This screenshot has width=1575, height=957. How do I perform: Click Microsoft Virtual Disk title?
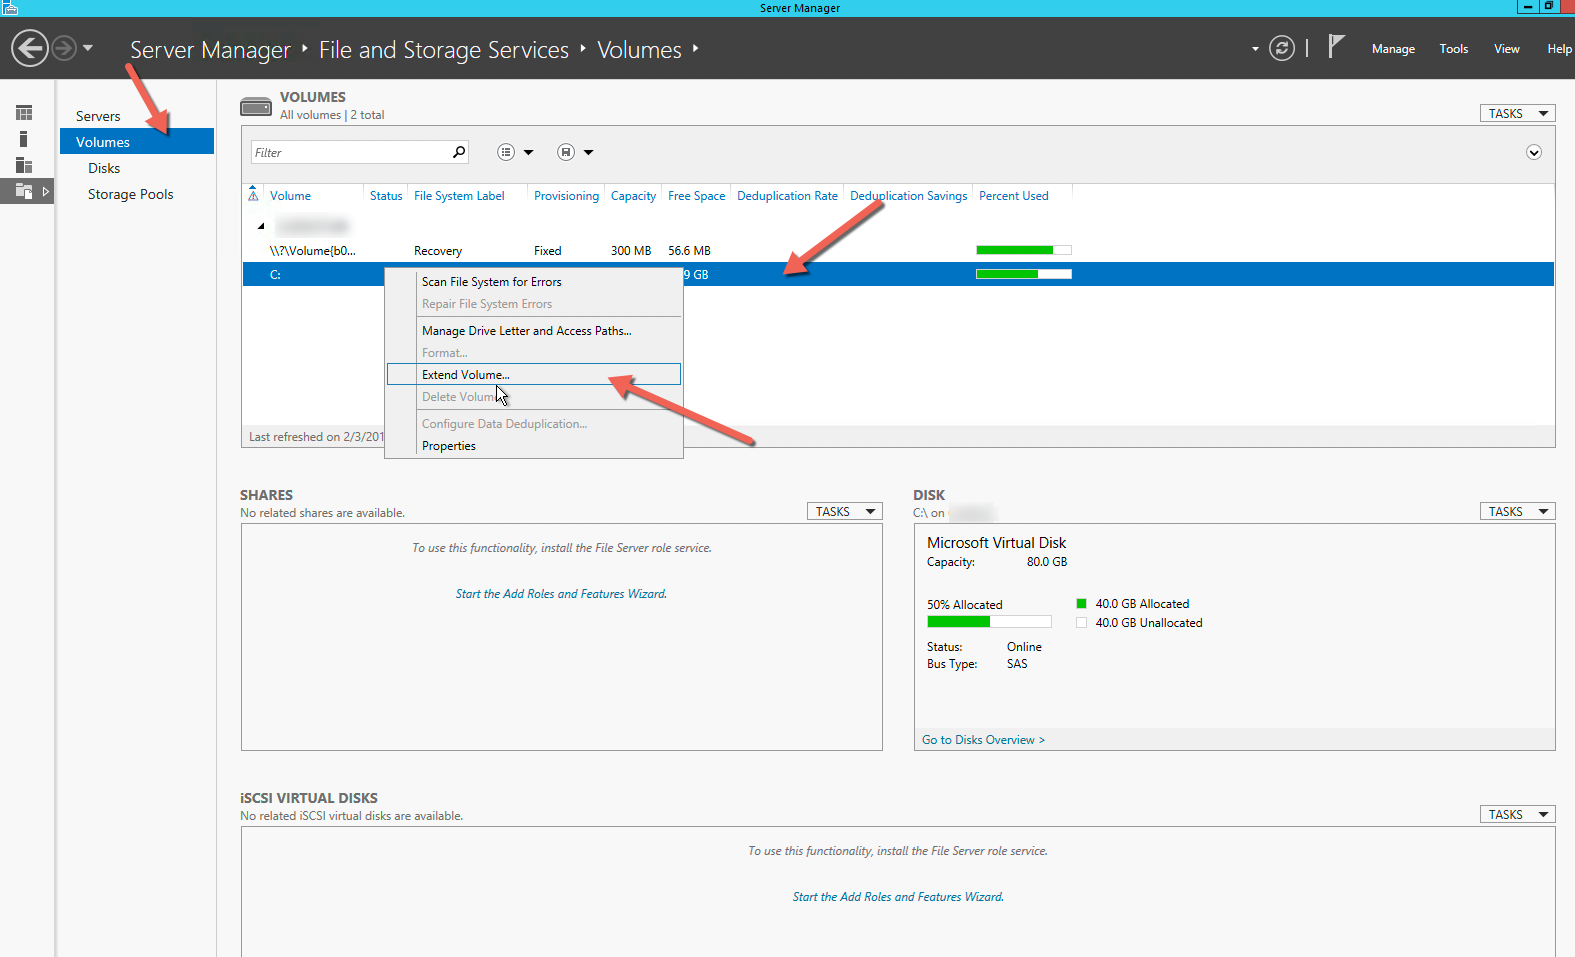[x=996, y=543]
